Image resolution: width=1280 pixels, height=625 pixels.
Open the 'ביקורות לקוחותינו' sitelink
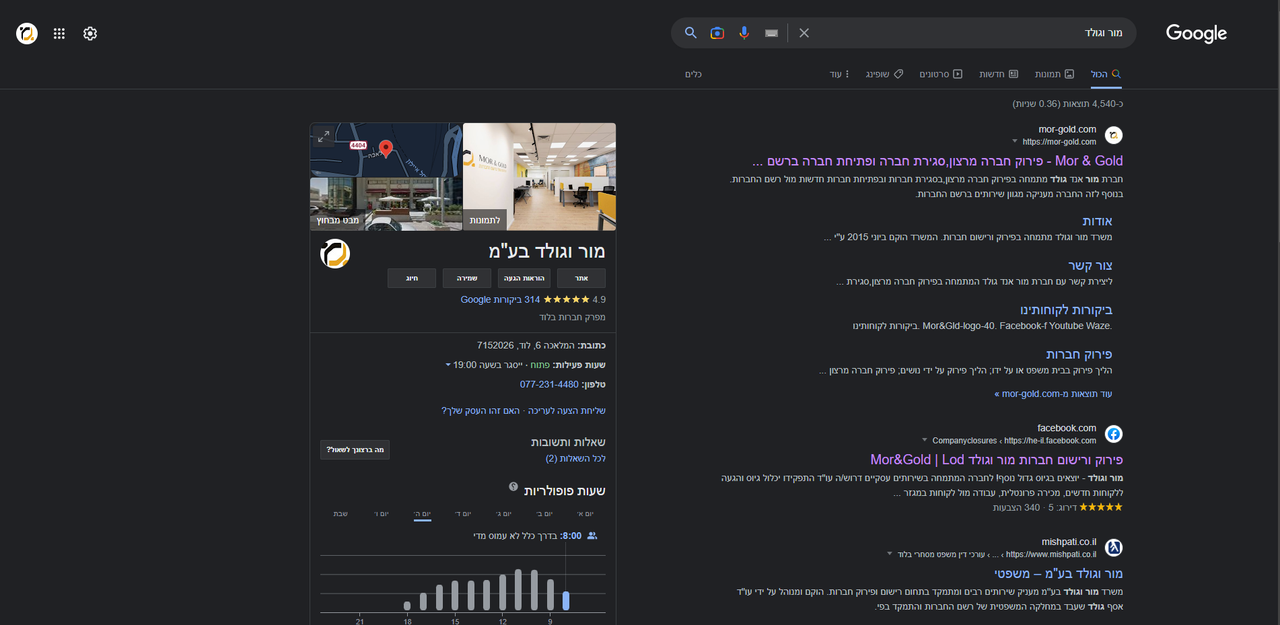[1066, 310]
